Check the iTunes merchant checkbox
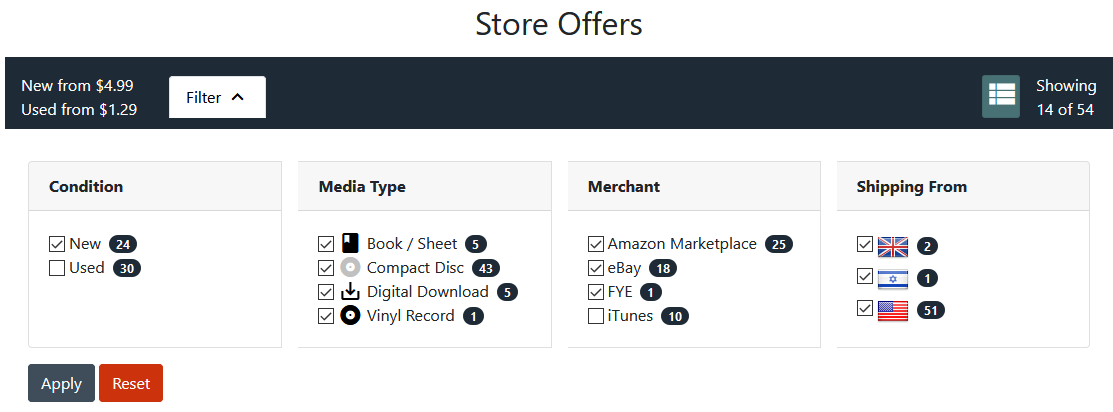1113x412 pixels. 596,316
